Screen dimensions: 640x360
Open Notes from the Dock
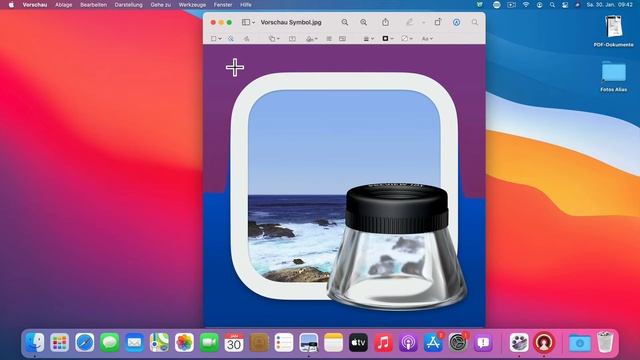[333, 342]
